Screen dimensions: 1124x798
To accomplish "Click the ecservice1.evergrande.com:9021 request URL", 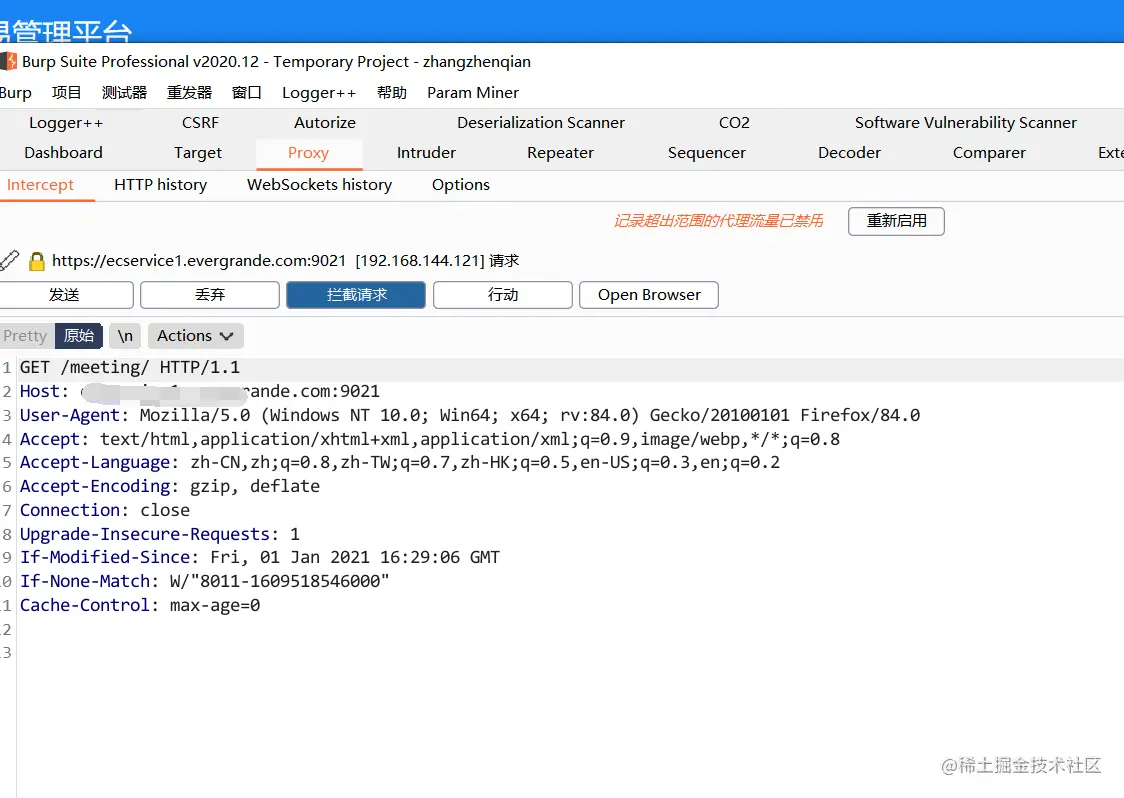I will pyautogui.click(x=199, y=261).
